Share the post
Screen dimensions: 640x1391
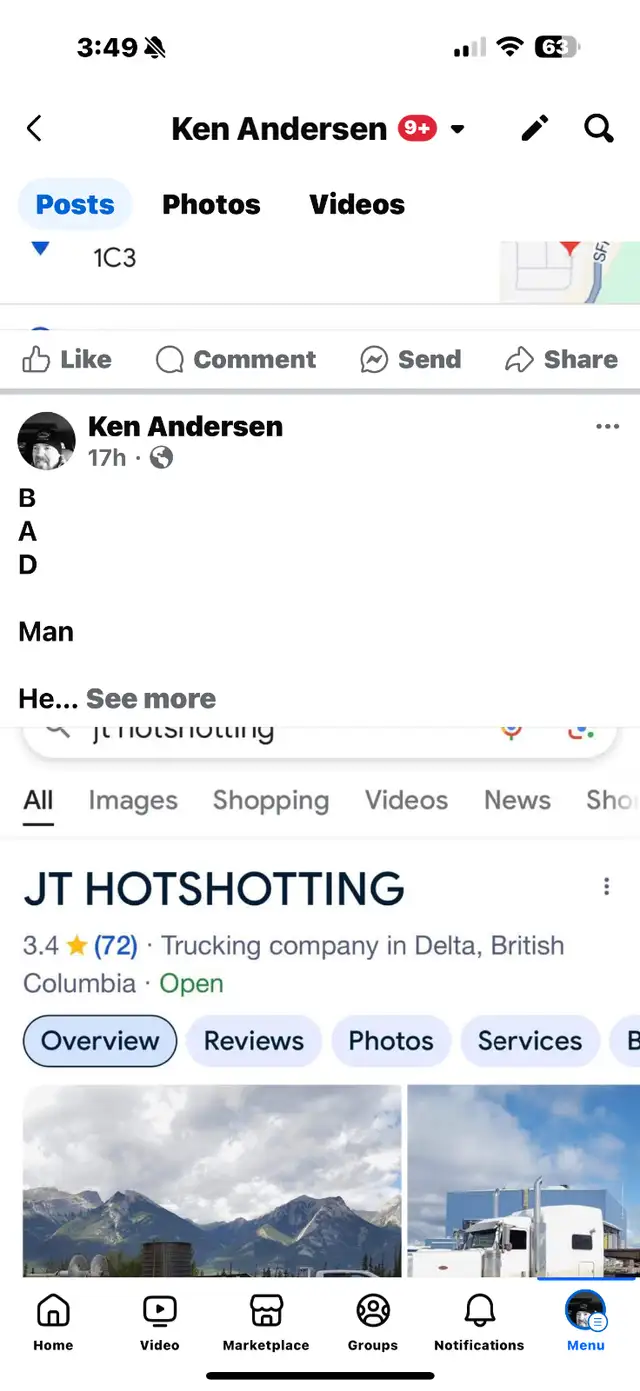562,359
